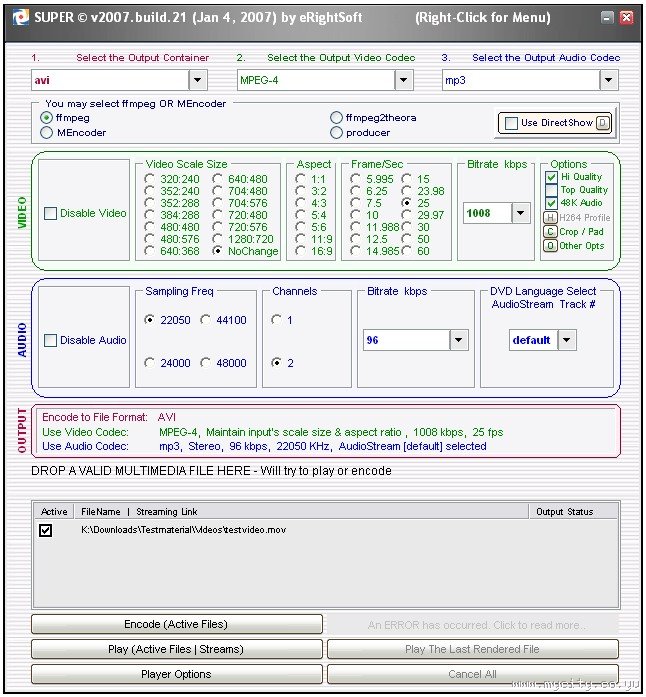Click the ERROR has occurred message
The image size is (646, 697).
point(473,625)
